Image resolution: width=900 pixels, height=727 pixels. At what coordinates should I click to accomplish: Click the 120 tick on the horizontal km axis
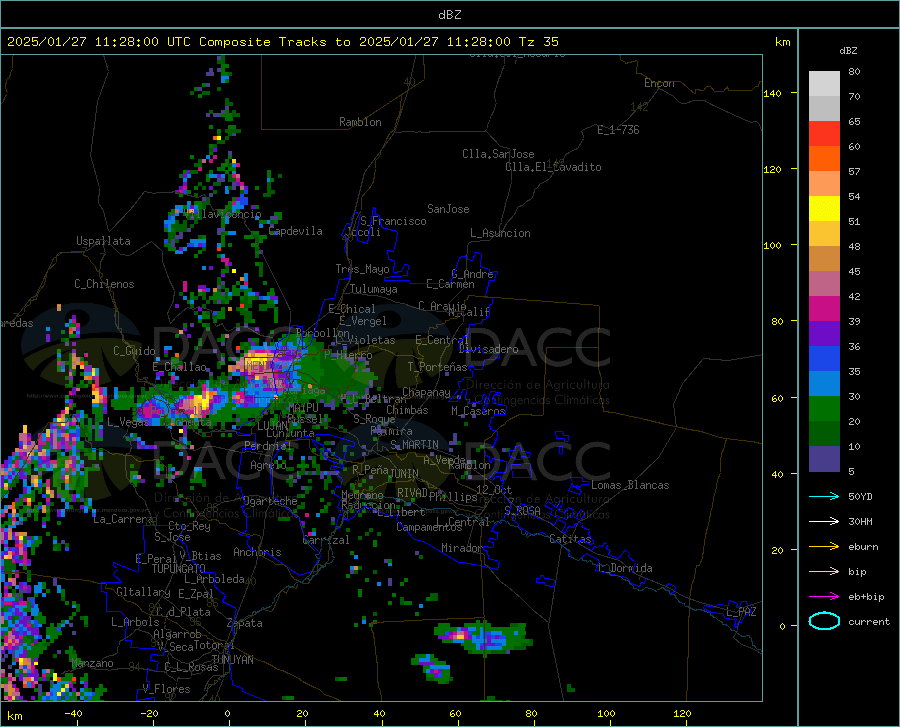coord(682,714)
